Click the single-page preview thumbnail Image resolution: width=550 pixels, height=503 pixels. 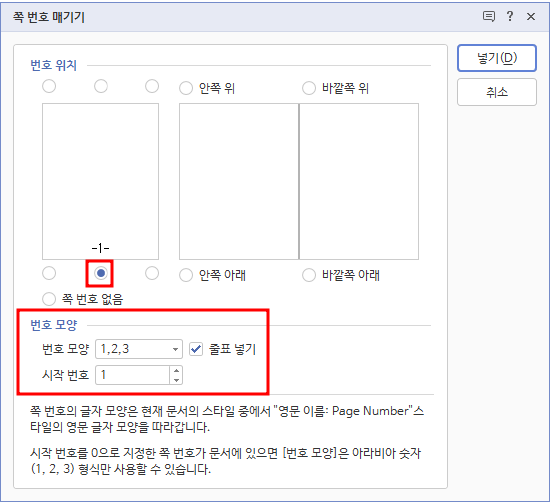pos(100,181)
